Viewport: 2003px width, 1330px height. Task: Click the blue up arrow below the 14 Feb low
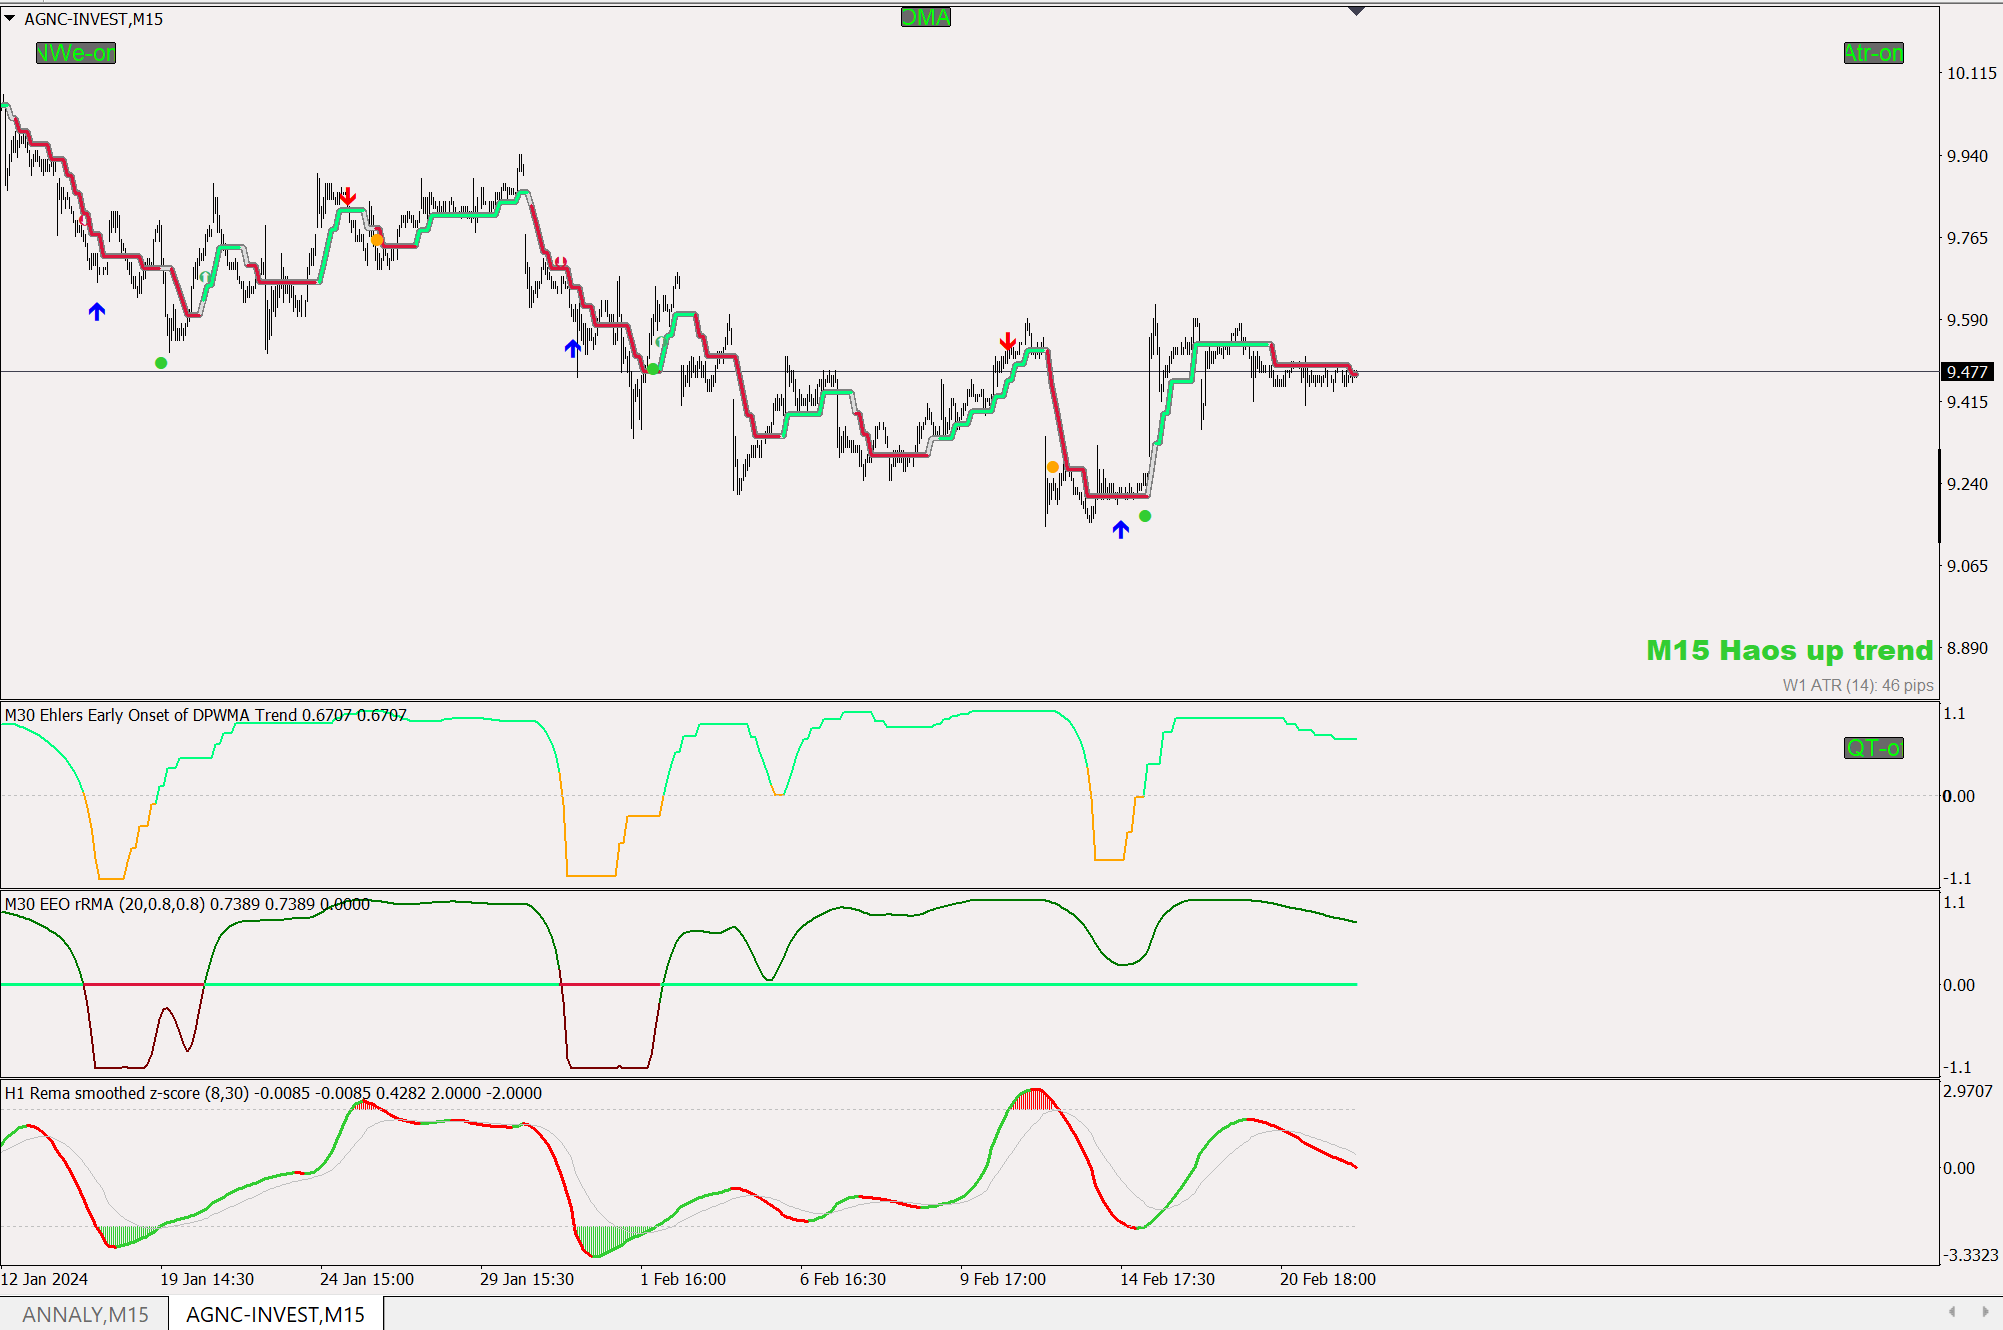1120,530
